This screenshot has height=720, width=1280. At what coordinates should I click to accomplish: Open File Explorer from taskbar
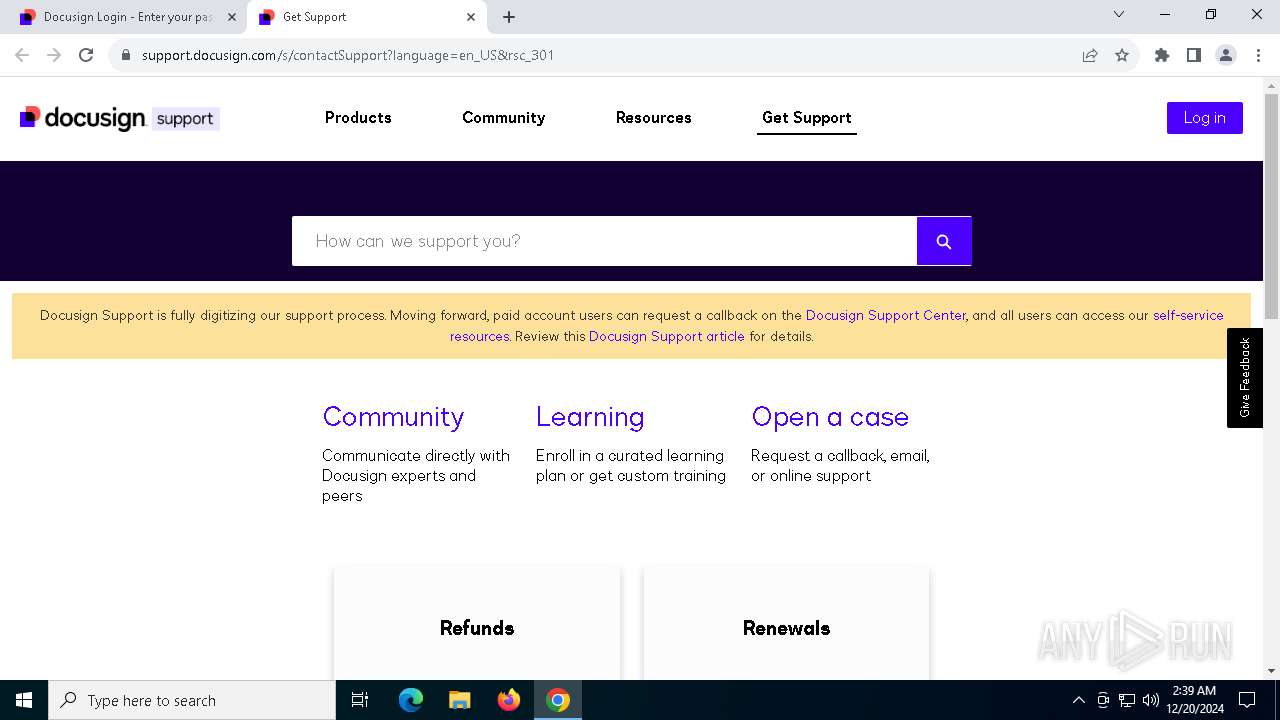coord(460,700)
